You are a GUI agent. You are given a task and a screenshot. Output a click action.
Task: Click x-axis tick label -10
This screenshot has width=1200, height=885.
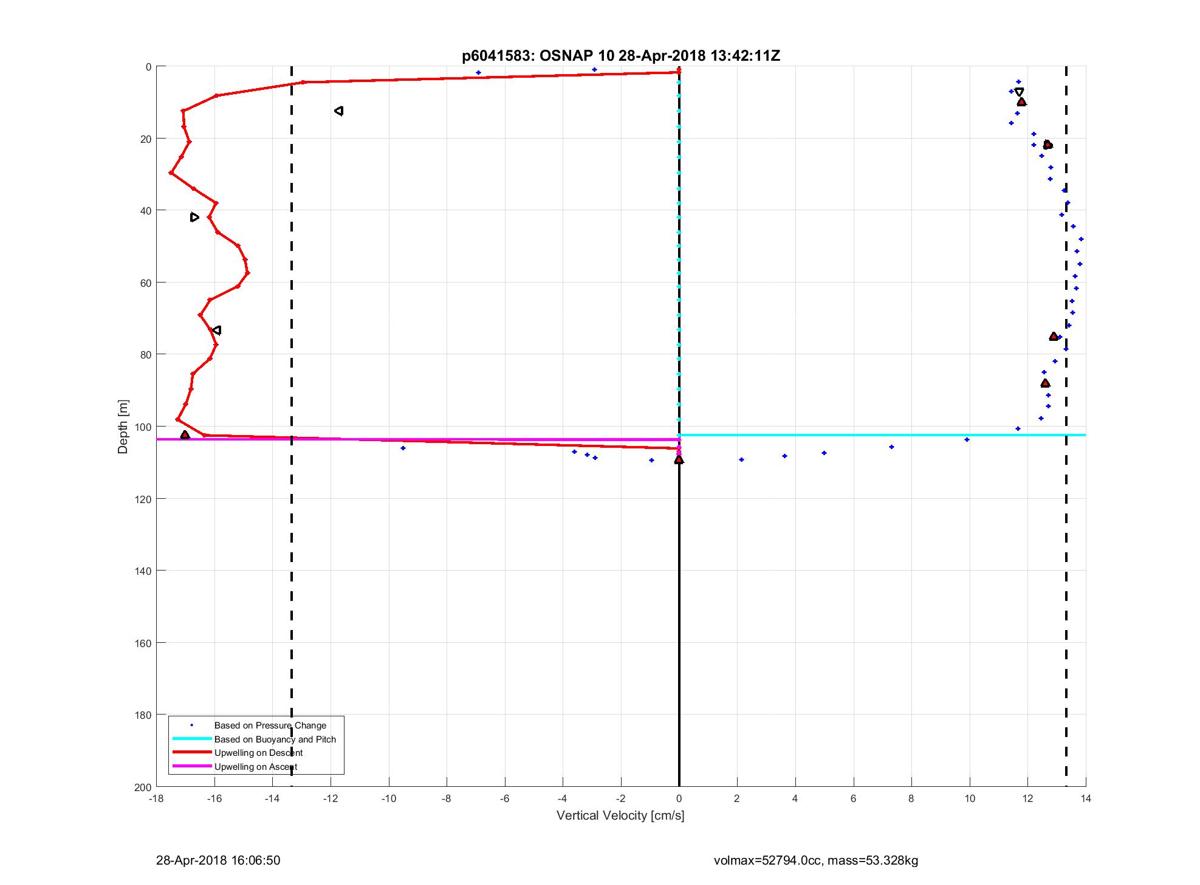(x=388, y=799)
